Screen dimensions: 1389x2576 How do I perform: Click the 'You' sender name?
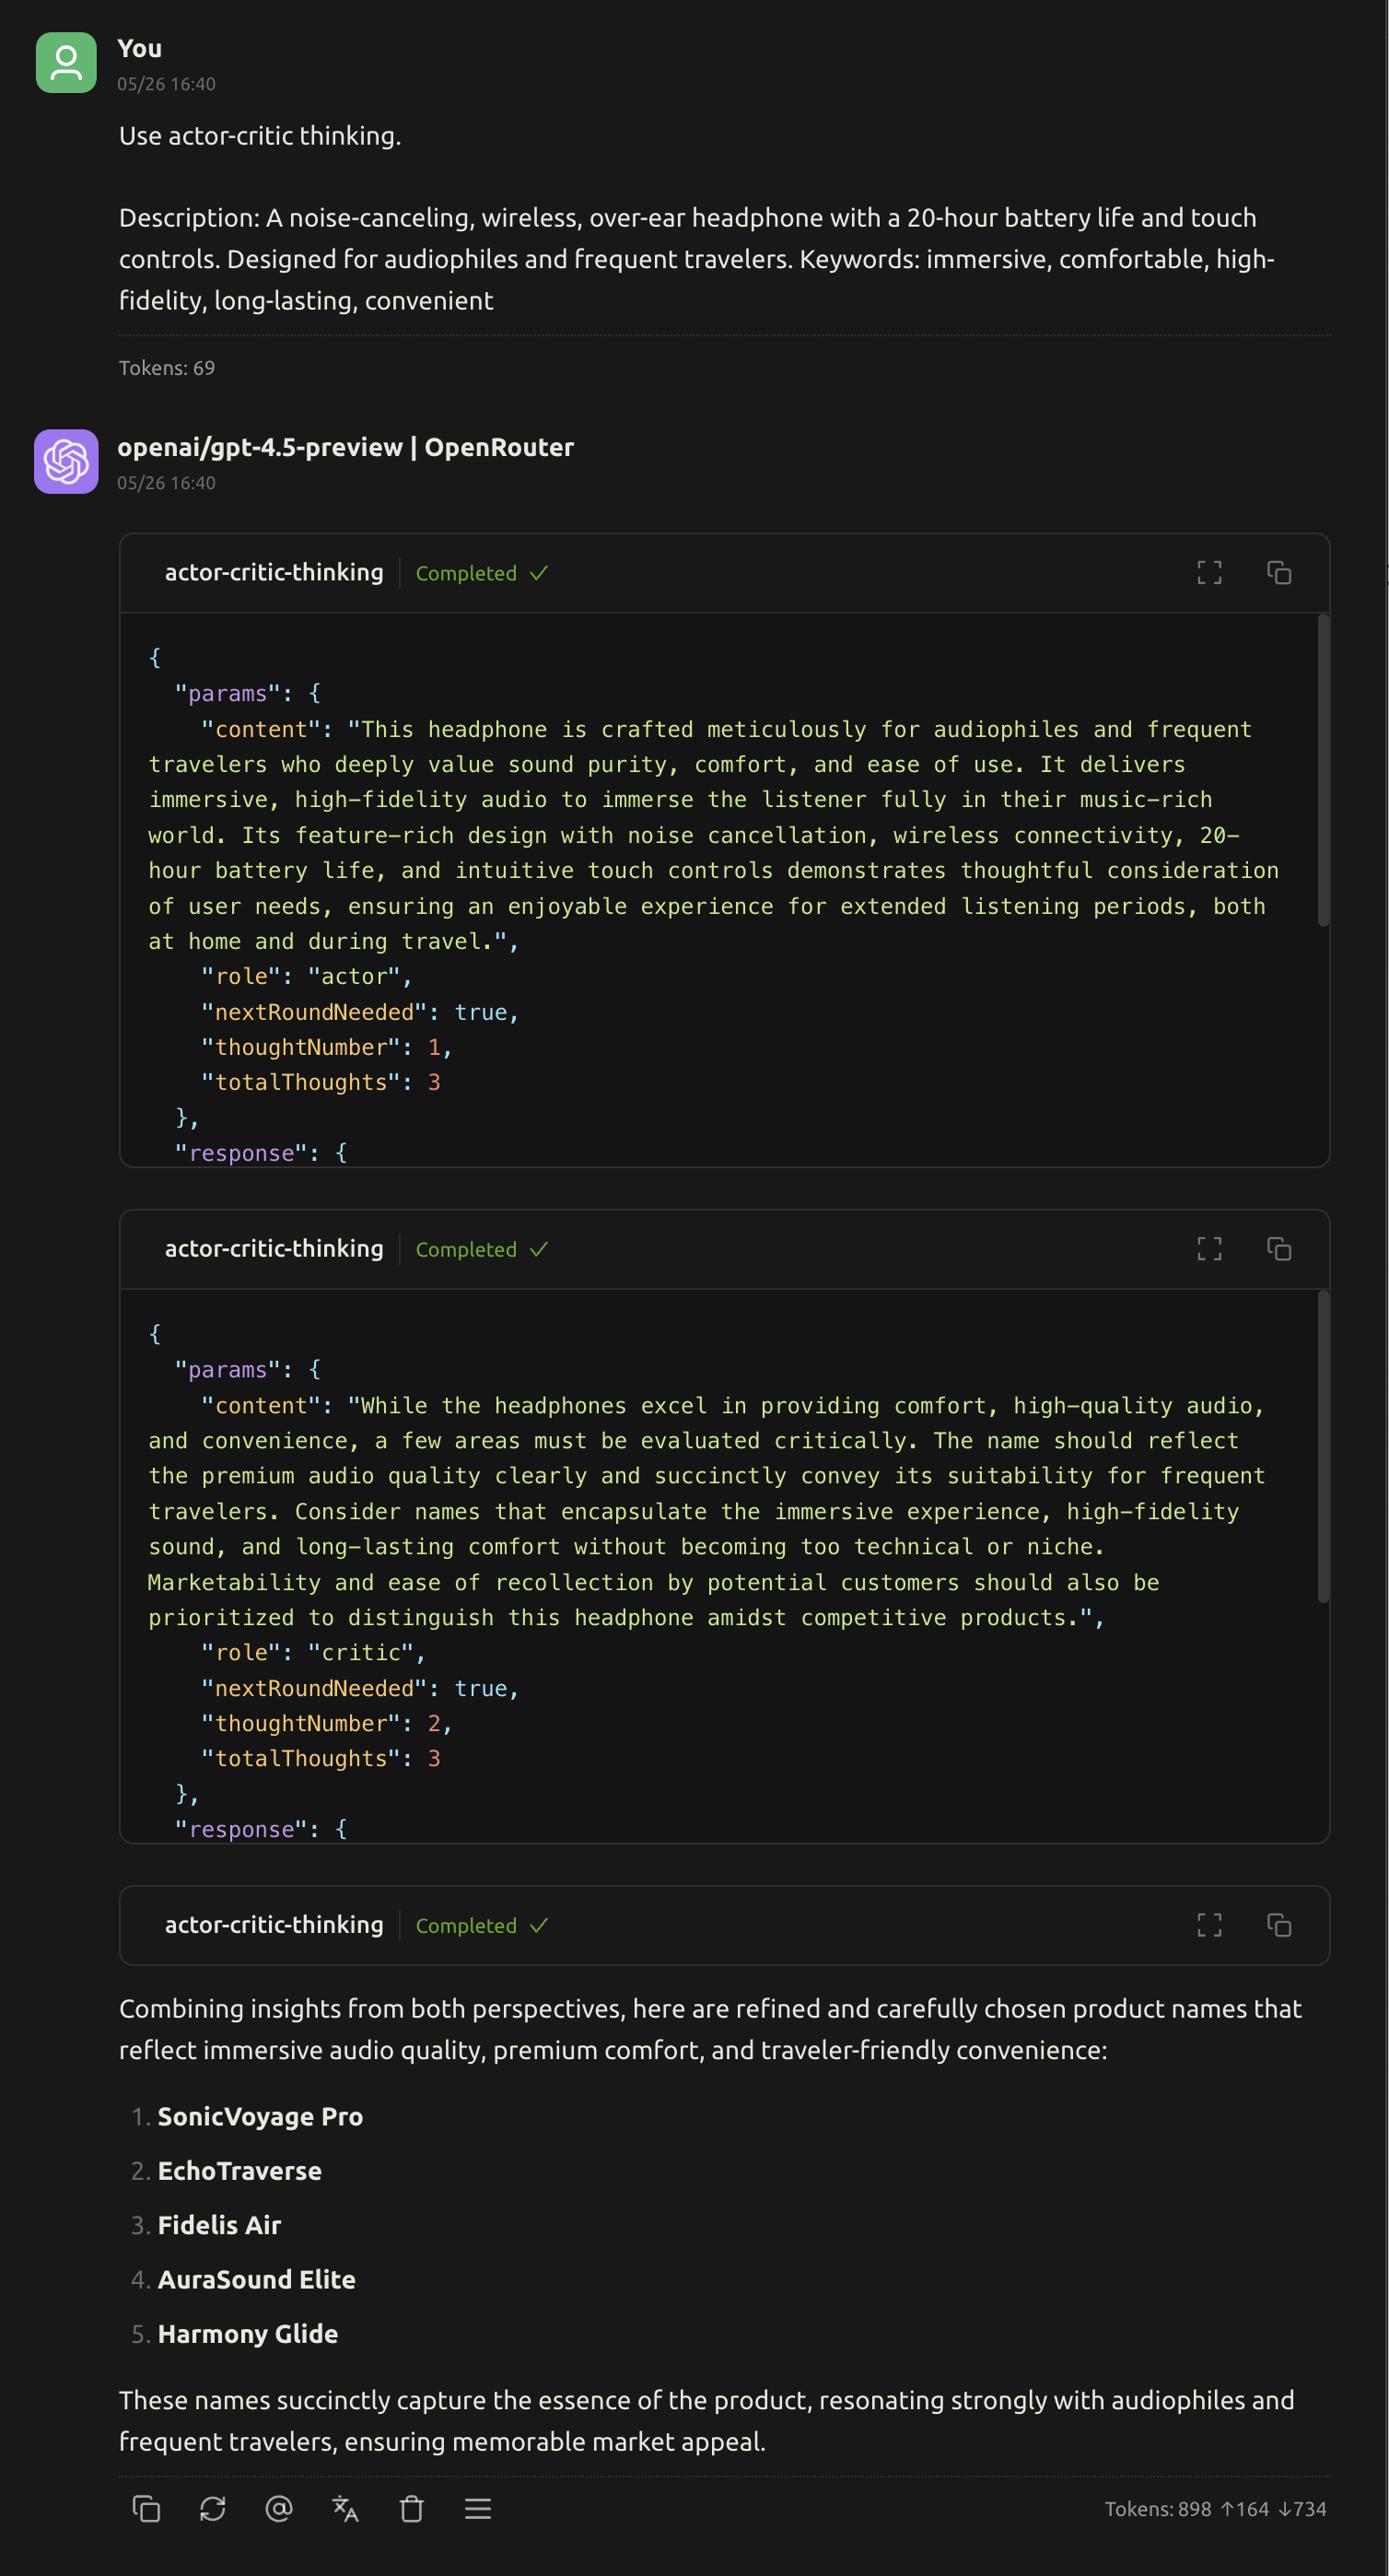139,48
